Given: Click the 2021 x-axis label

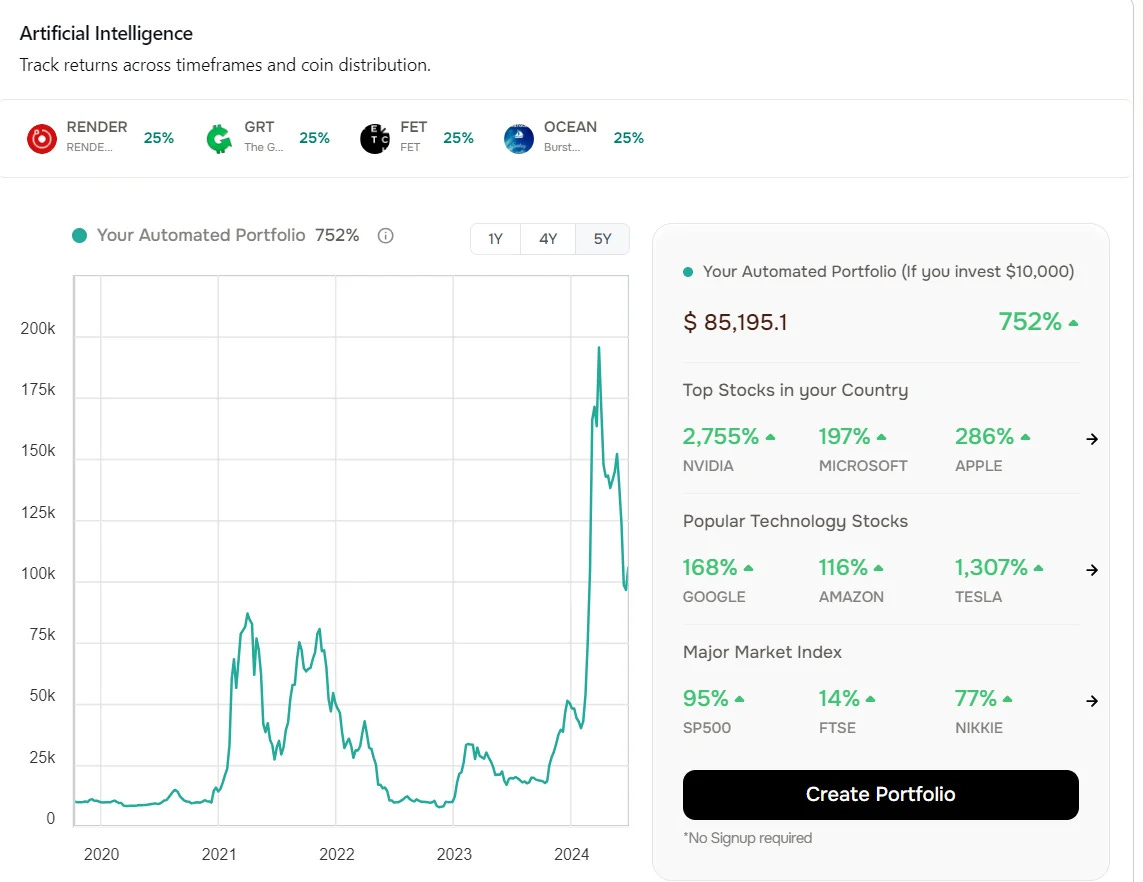Looking at the screenshot, I should [219, 854].
